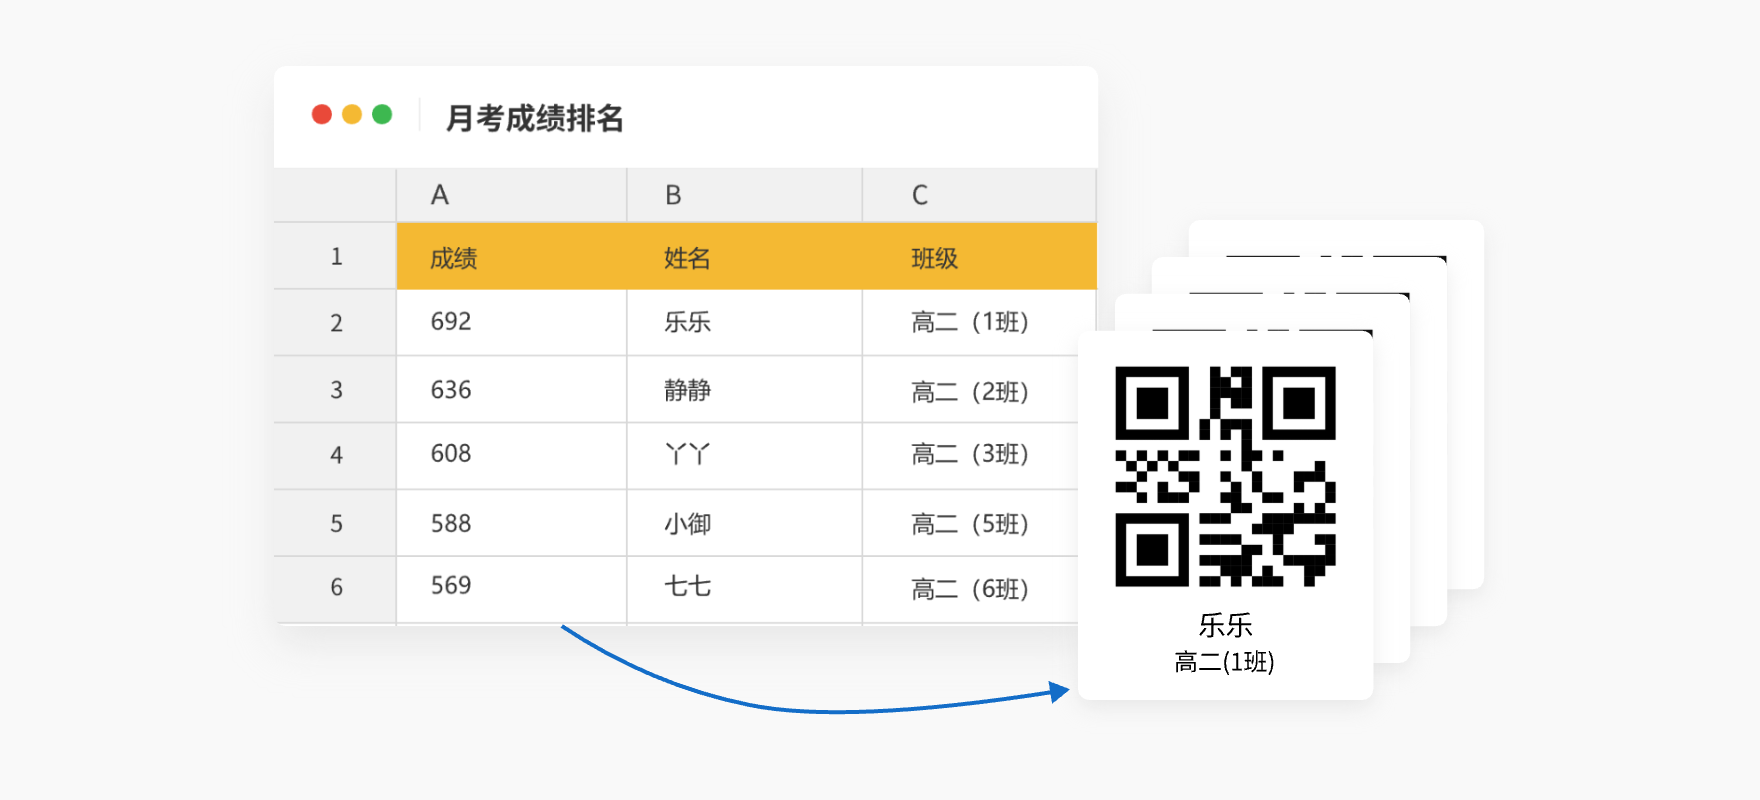Click the 乐乐 label under the QR code
This screenshot has width=1760, height=800.
(x=1225, y=625)
